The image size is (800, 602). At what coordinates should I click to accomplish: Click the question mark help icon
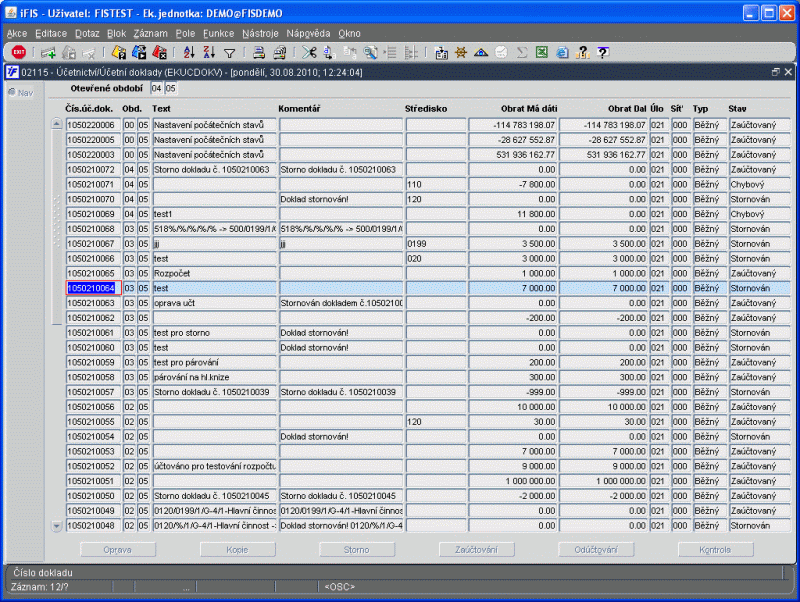tap(582, 52)
